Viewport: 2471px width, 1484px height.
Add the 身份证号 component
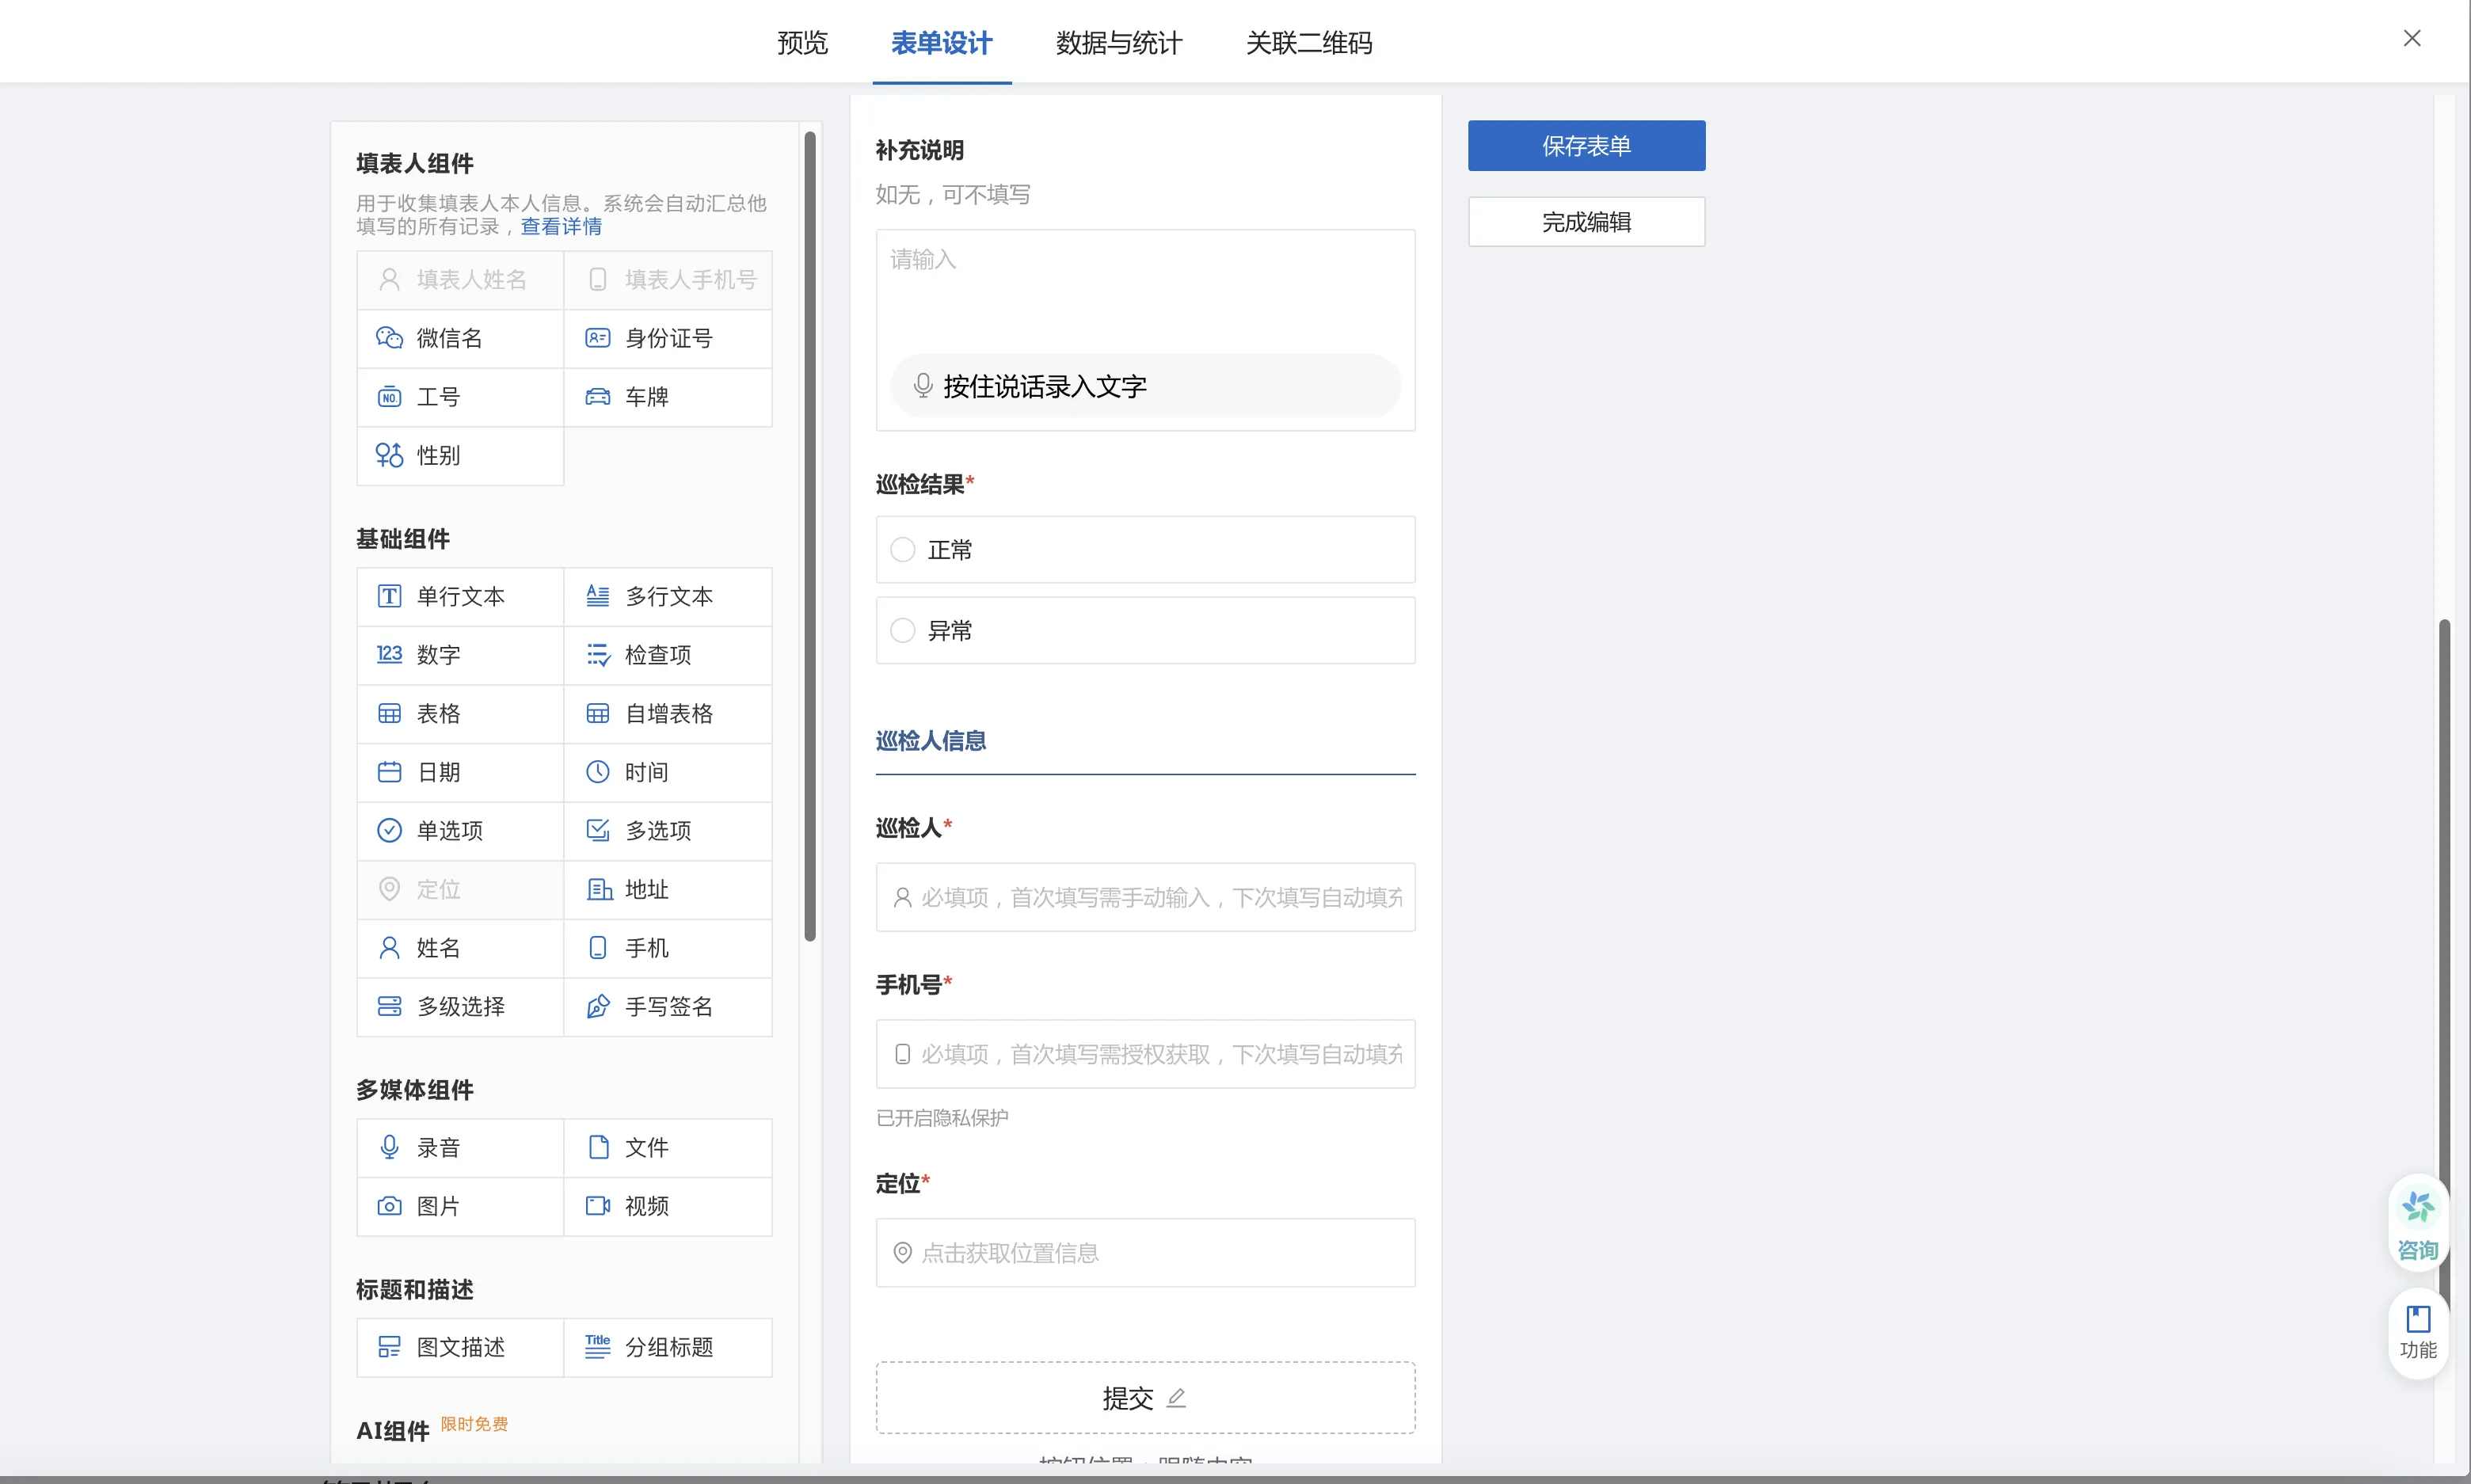coord(668,338)
